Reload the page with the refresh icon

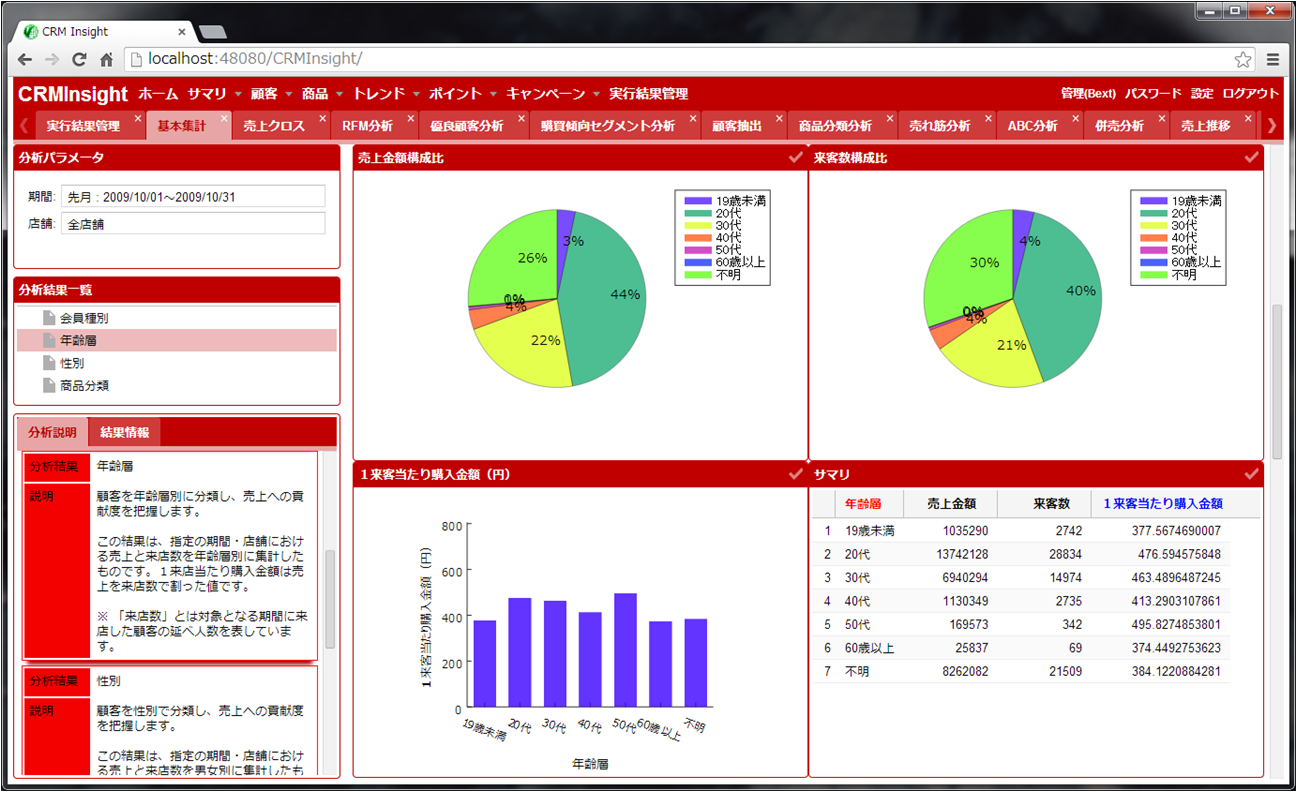[x=79, y=59]
